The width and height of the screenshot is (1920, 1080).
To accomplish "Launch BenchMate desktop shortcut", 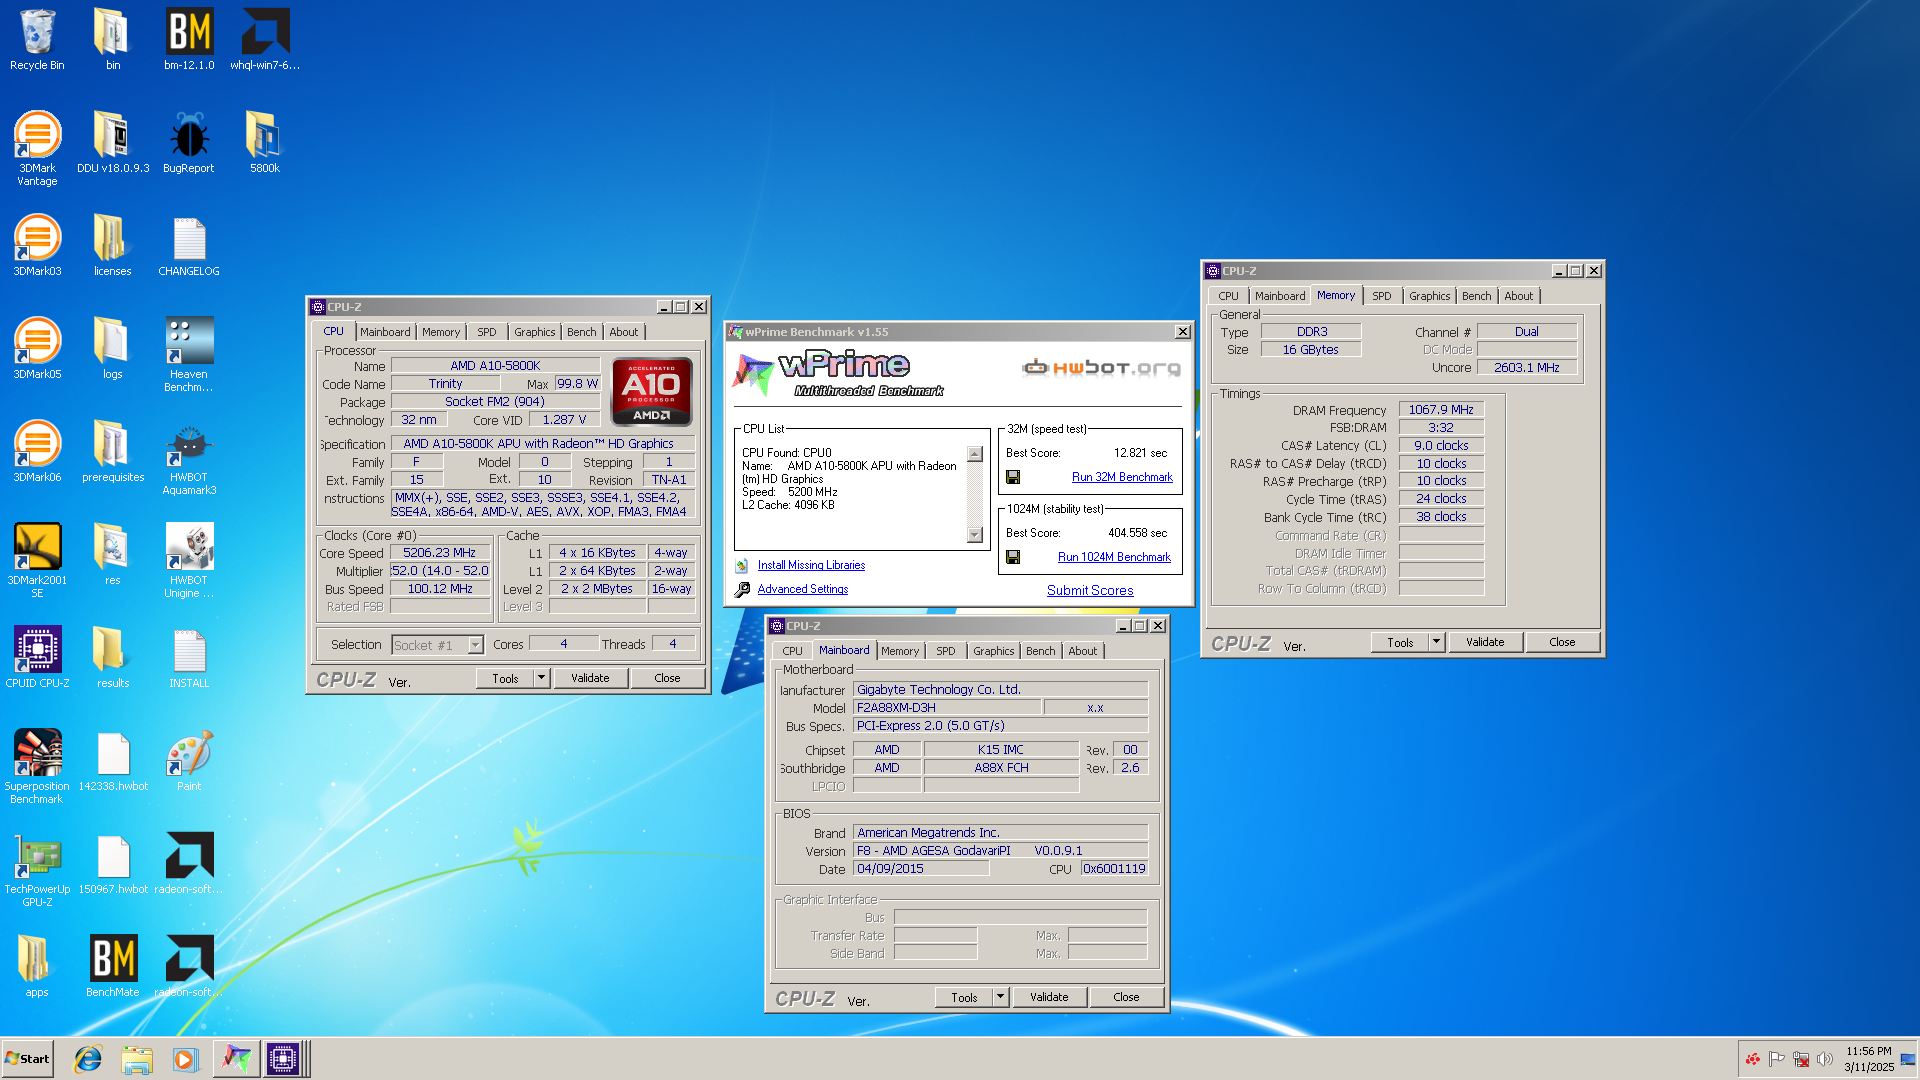I will (x=113, y=966).
